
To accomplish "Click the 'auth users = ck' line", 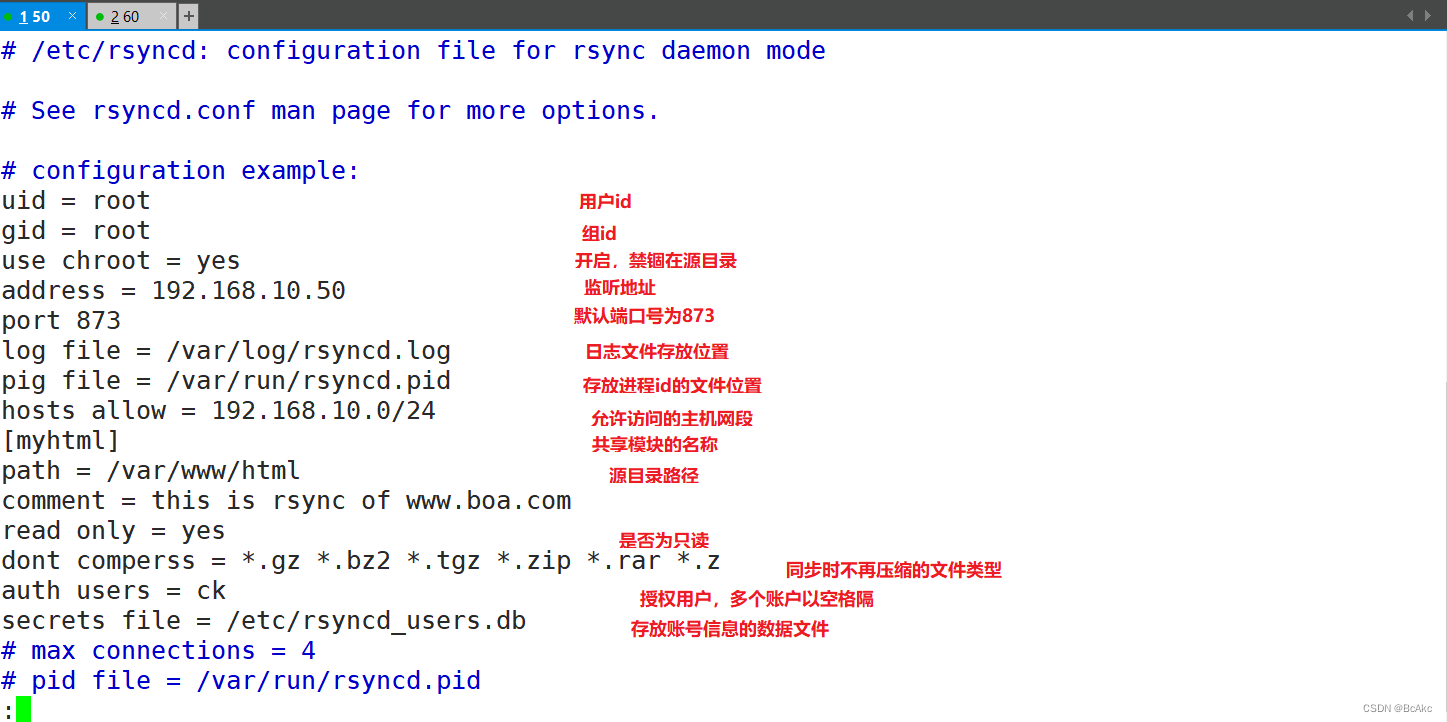I will click(x=114, y=591).
